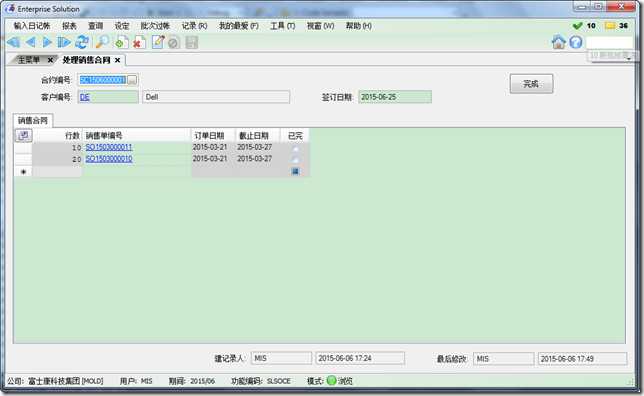Open the 我的最爱 (F) menu
This screenshot has height=396, width=644.
point(239,26)
